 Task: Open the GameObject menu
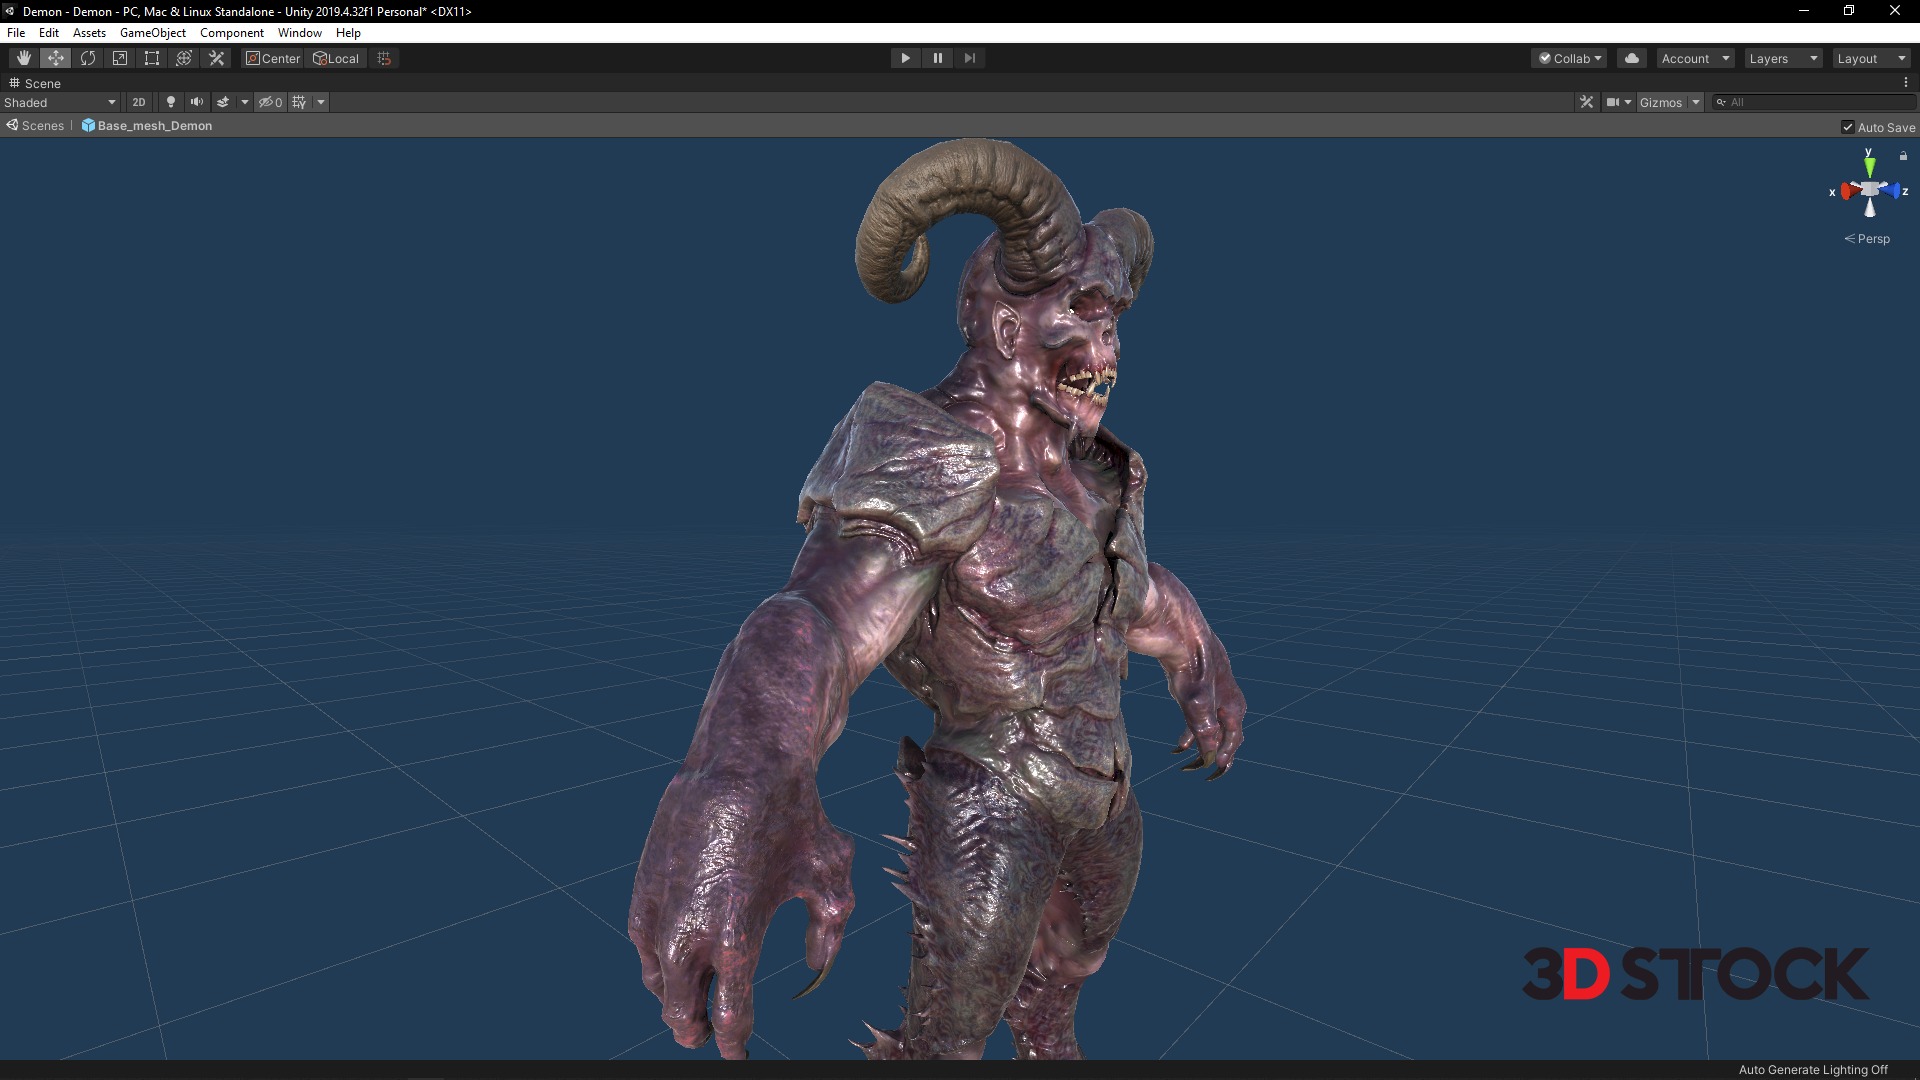(x=152, y=33)
